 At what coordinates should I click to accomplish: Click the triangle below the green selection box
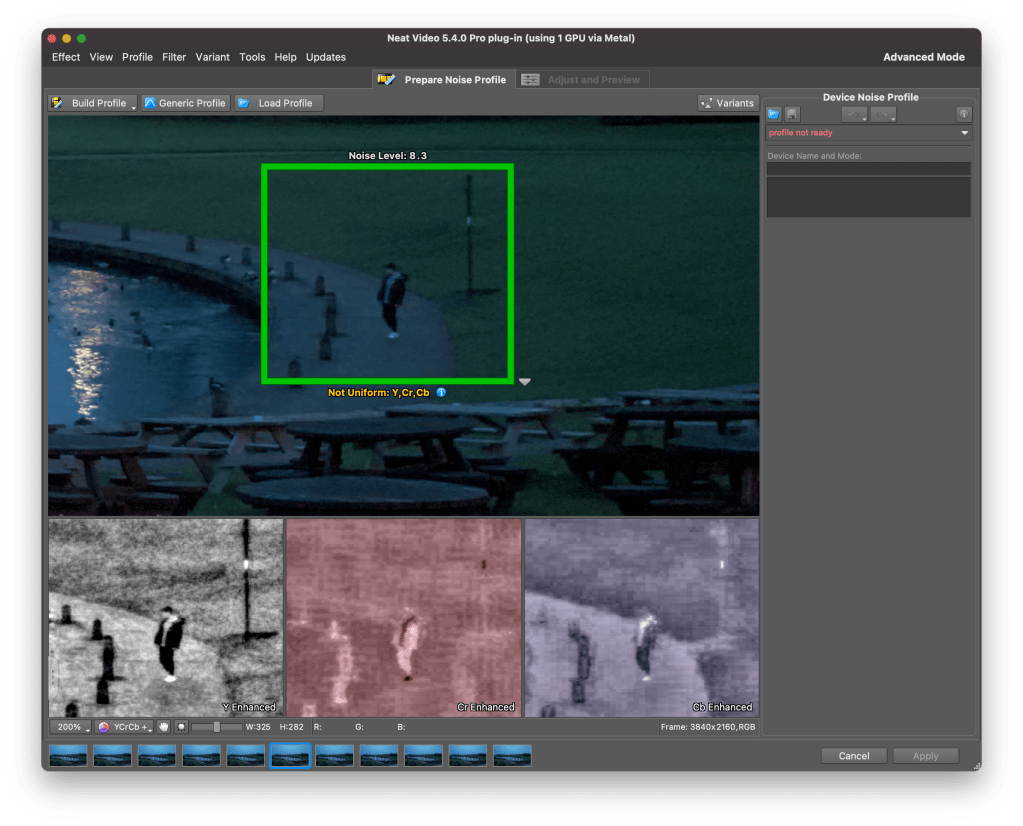click(x=525, y=382)
